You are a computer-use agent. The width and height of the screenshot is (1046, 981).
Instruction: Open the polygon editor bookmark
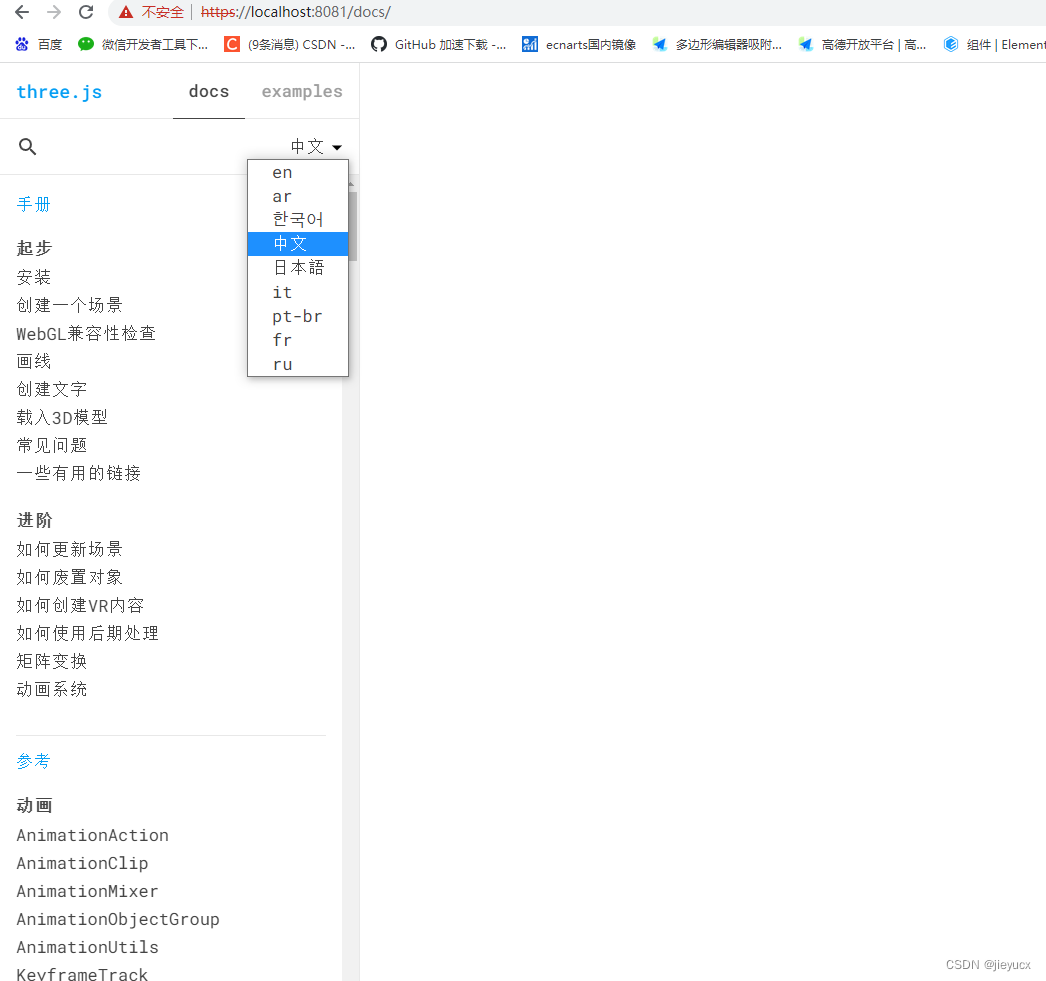(x=717, y=45)
